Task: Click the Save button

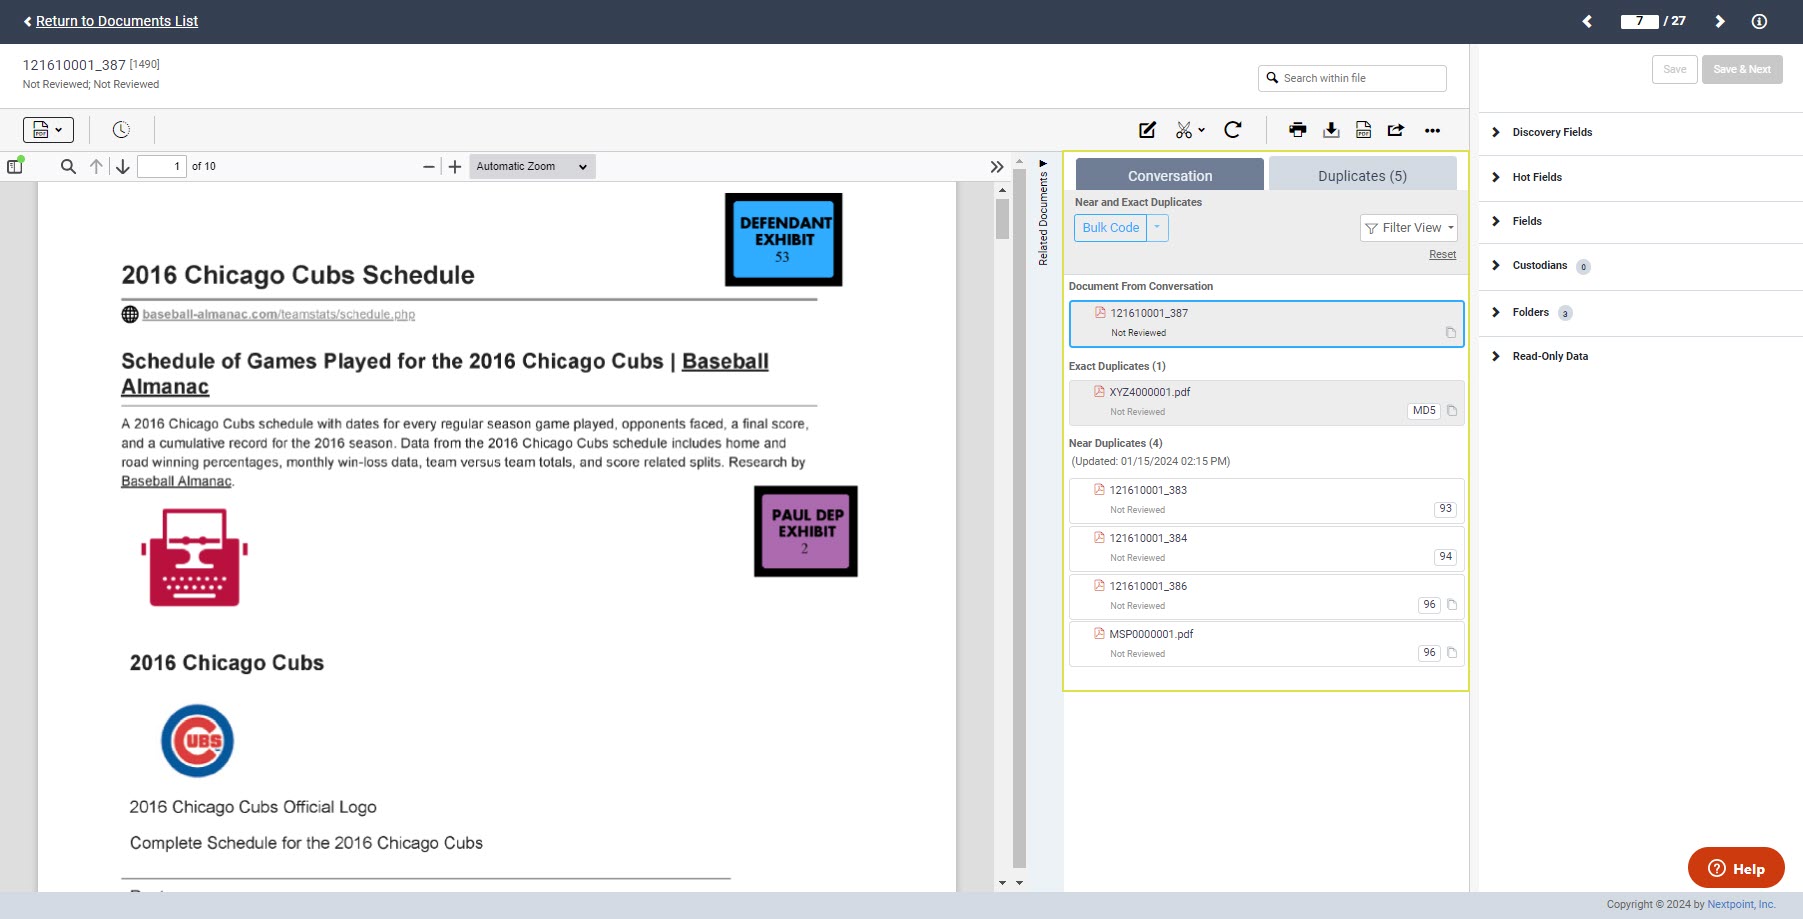Action: (1675, 69)
